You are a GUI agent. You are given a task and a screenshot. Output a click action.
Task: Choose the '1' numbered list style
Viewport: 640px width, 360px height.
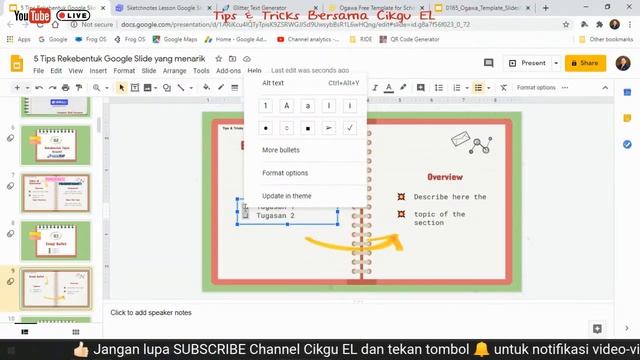coord(265,106)
